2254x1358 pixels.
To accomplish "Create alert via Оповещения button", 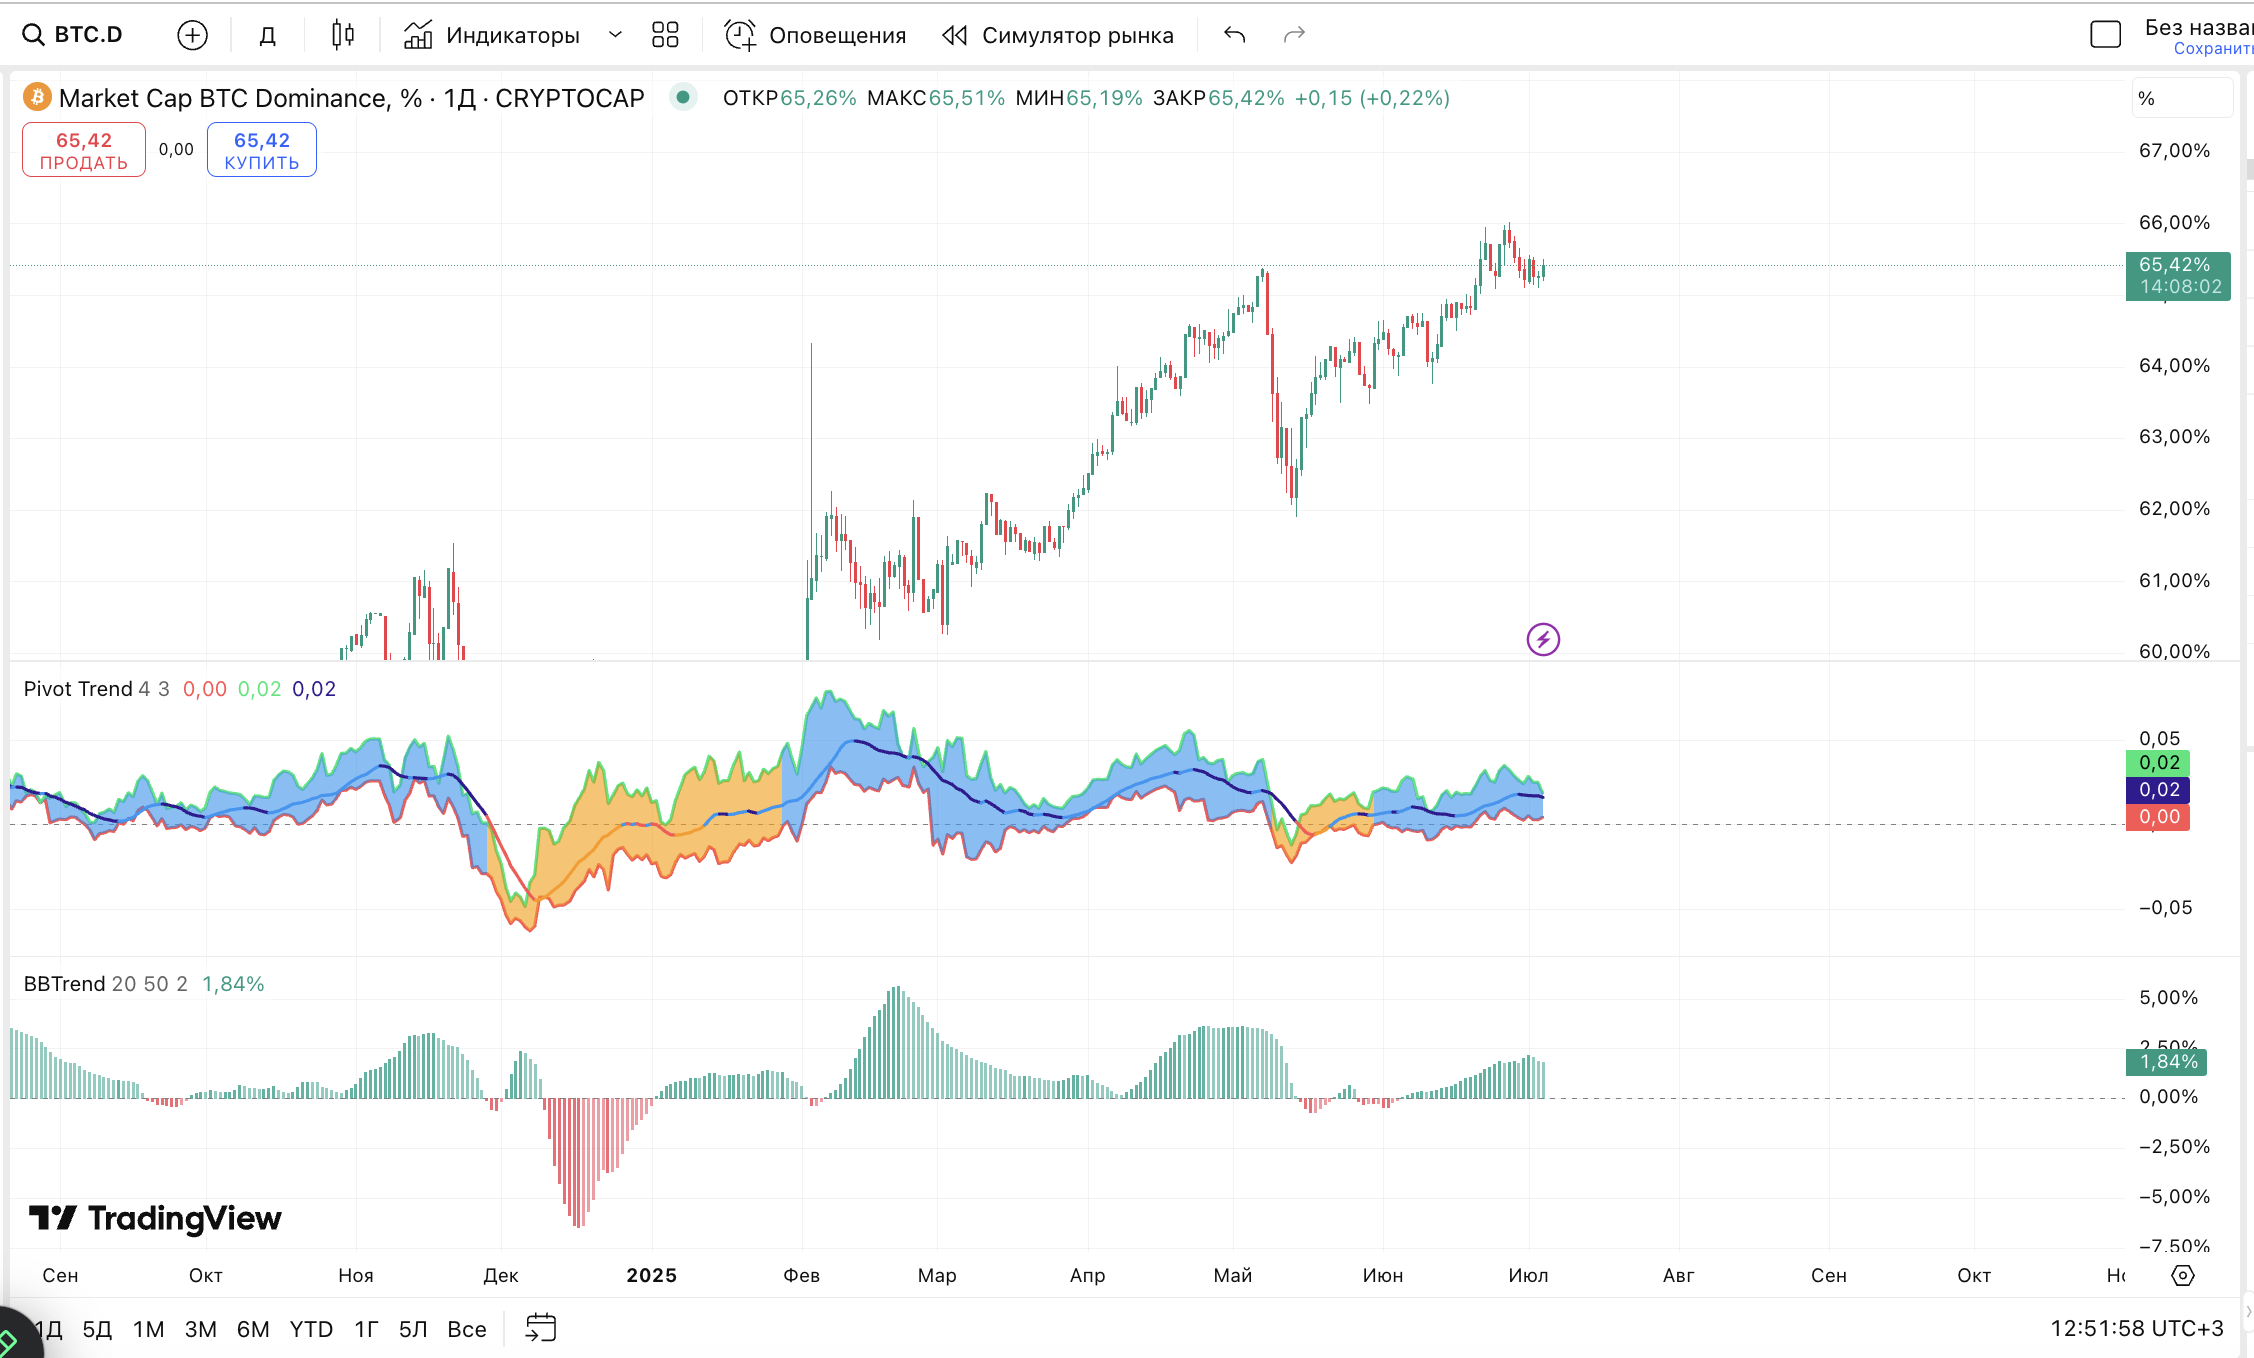I will pyautogui.click(x=815, y=35).
